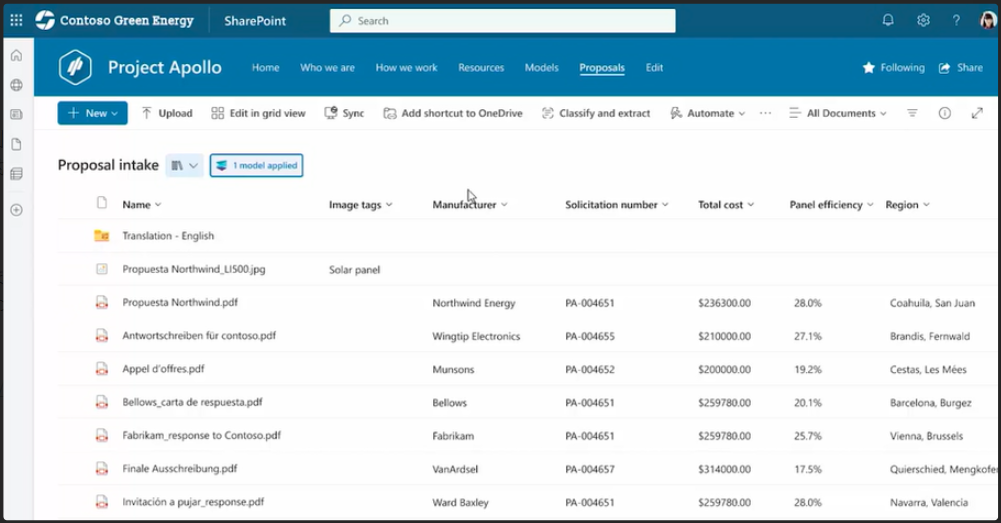Toggle the Following star for this site
This screenshot has height=523, width=1001.
pos(893,68)
